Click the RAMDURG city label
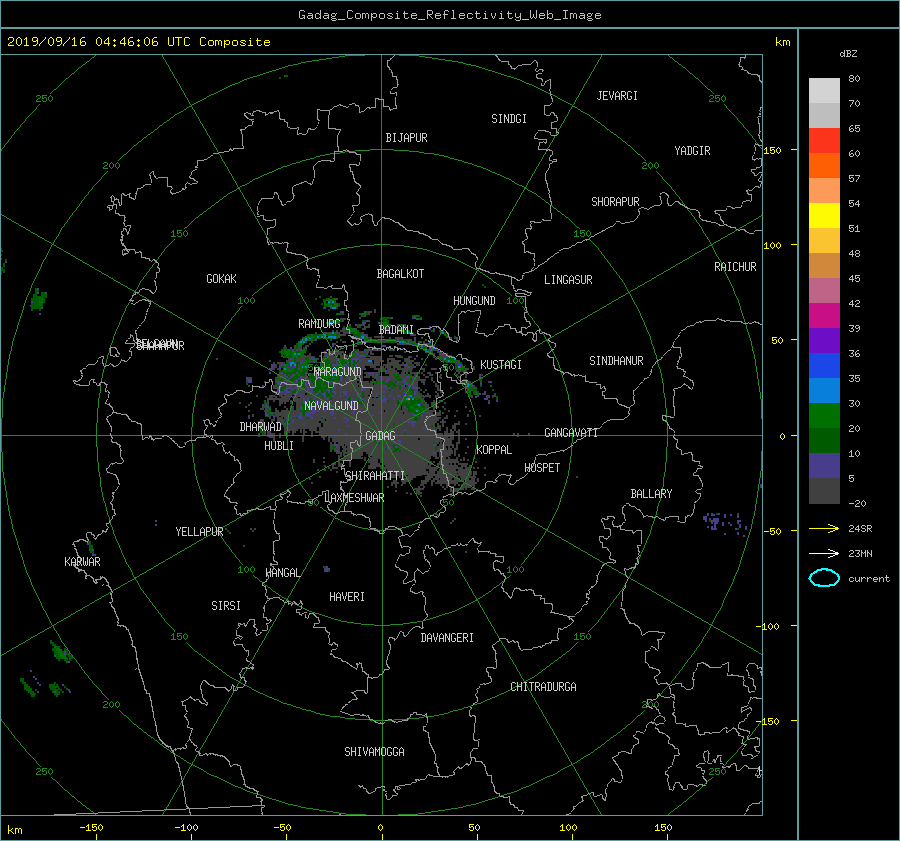Viewport: 900px width, 841px height. pos(319,324)
